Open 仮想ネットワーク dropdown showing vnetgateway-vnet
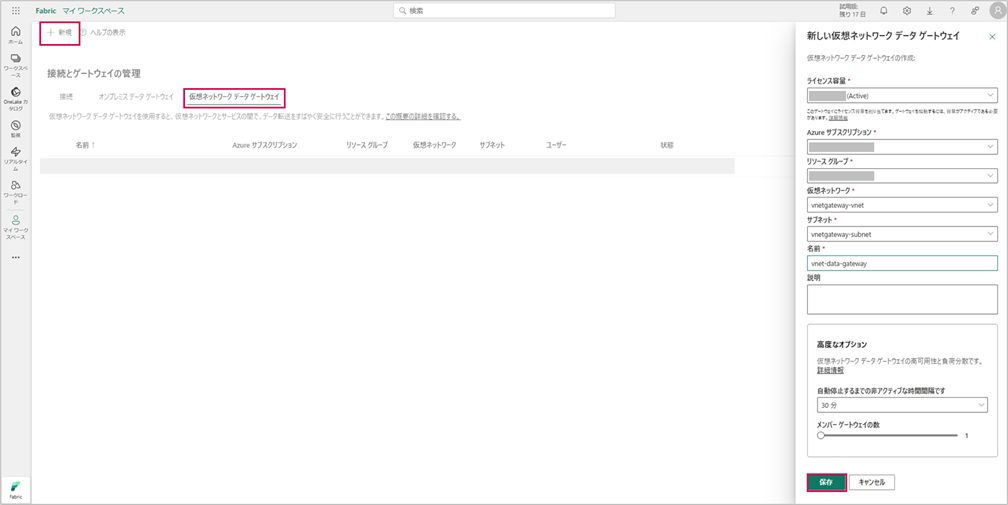 click(902, 206)
